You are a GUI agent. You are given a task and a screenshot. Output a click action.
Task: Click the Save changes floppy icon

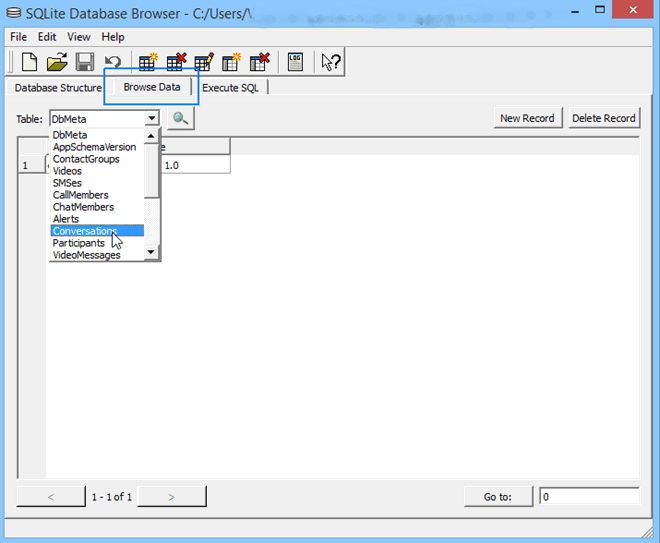(x=85, y=62)
